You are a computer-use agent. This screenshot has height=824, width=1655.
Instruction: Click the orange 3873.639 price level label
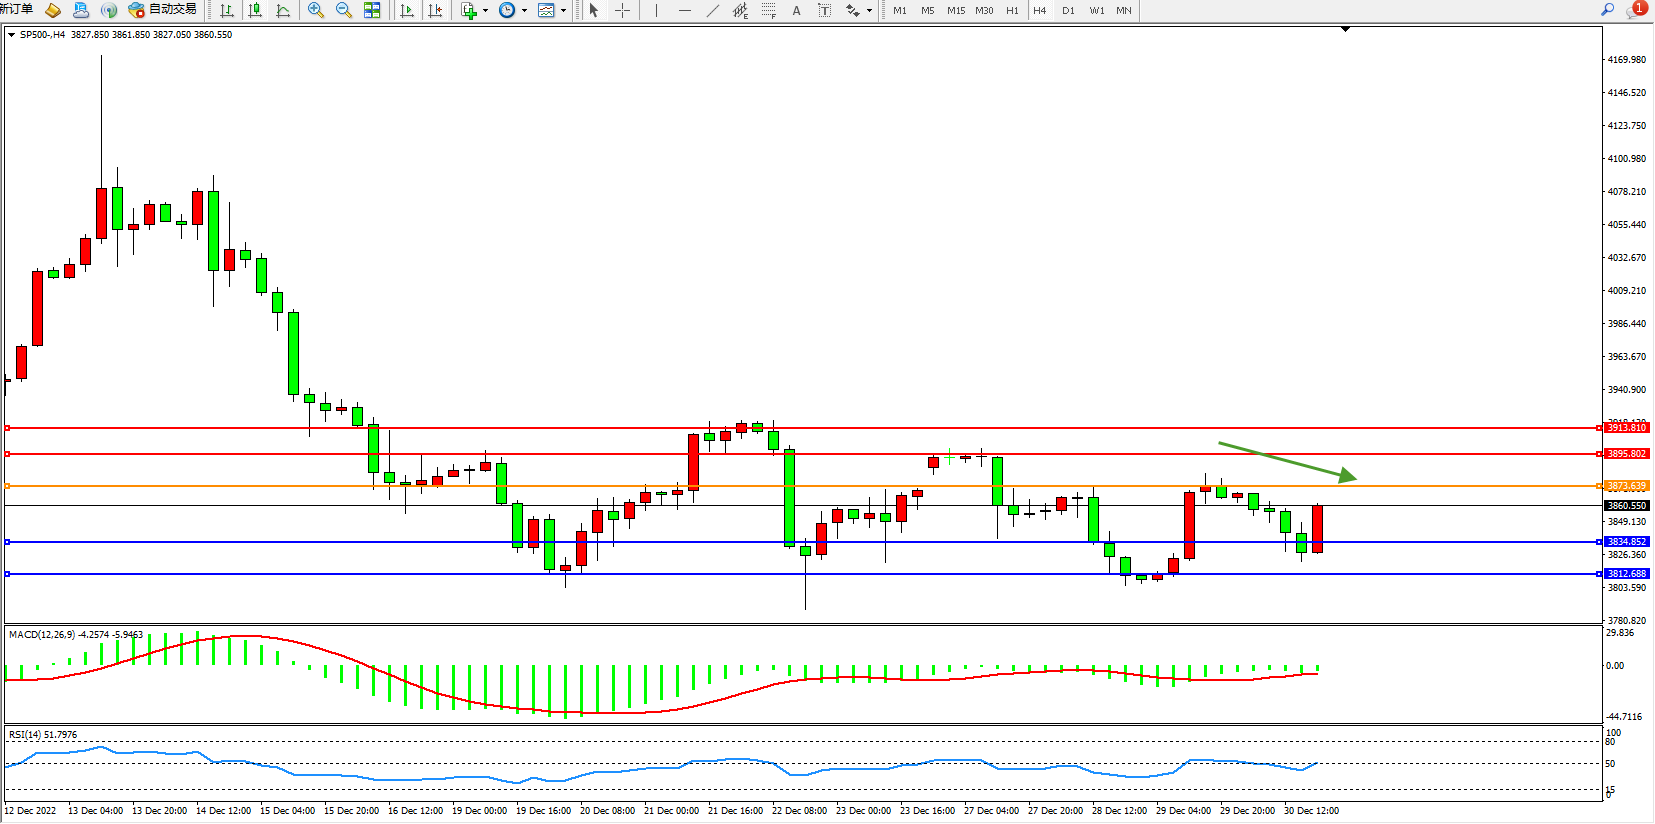pos(1626,486)
